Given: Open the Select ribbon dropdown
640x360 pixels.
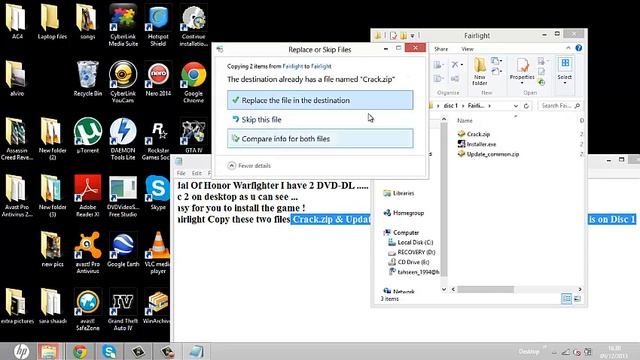Looking at the screenshot, I should click(565, 70).
